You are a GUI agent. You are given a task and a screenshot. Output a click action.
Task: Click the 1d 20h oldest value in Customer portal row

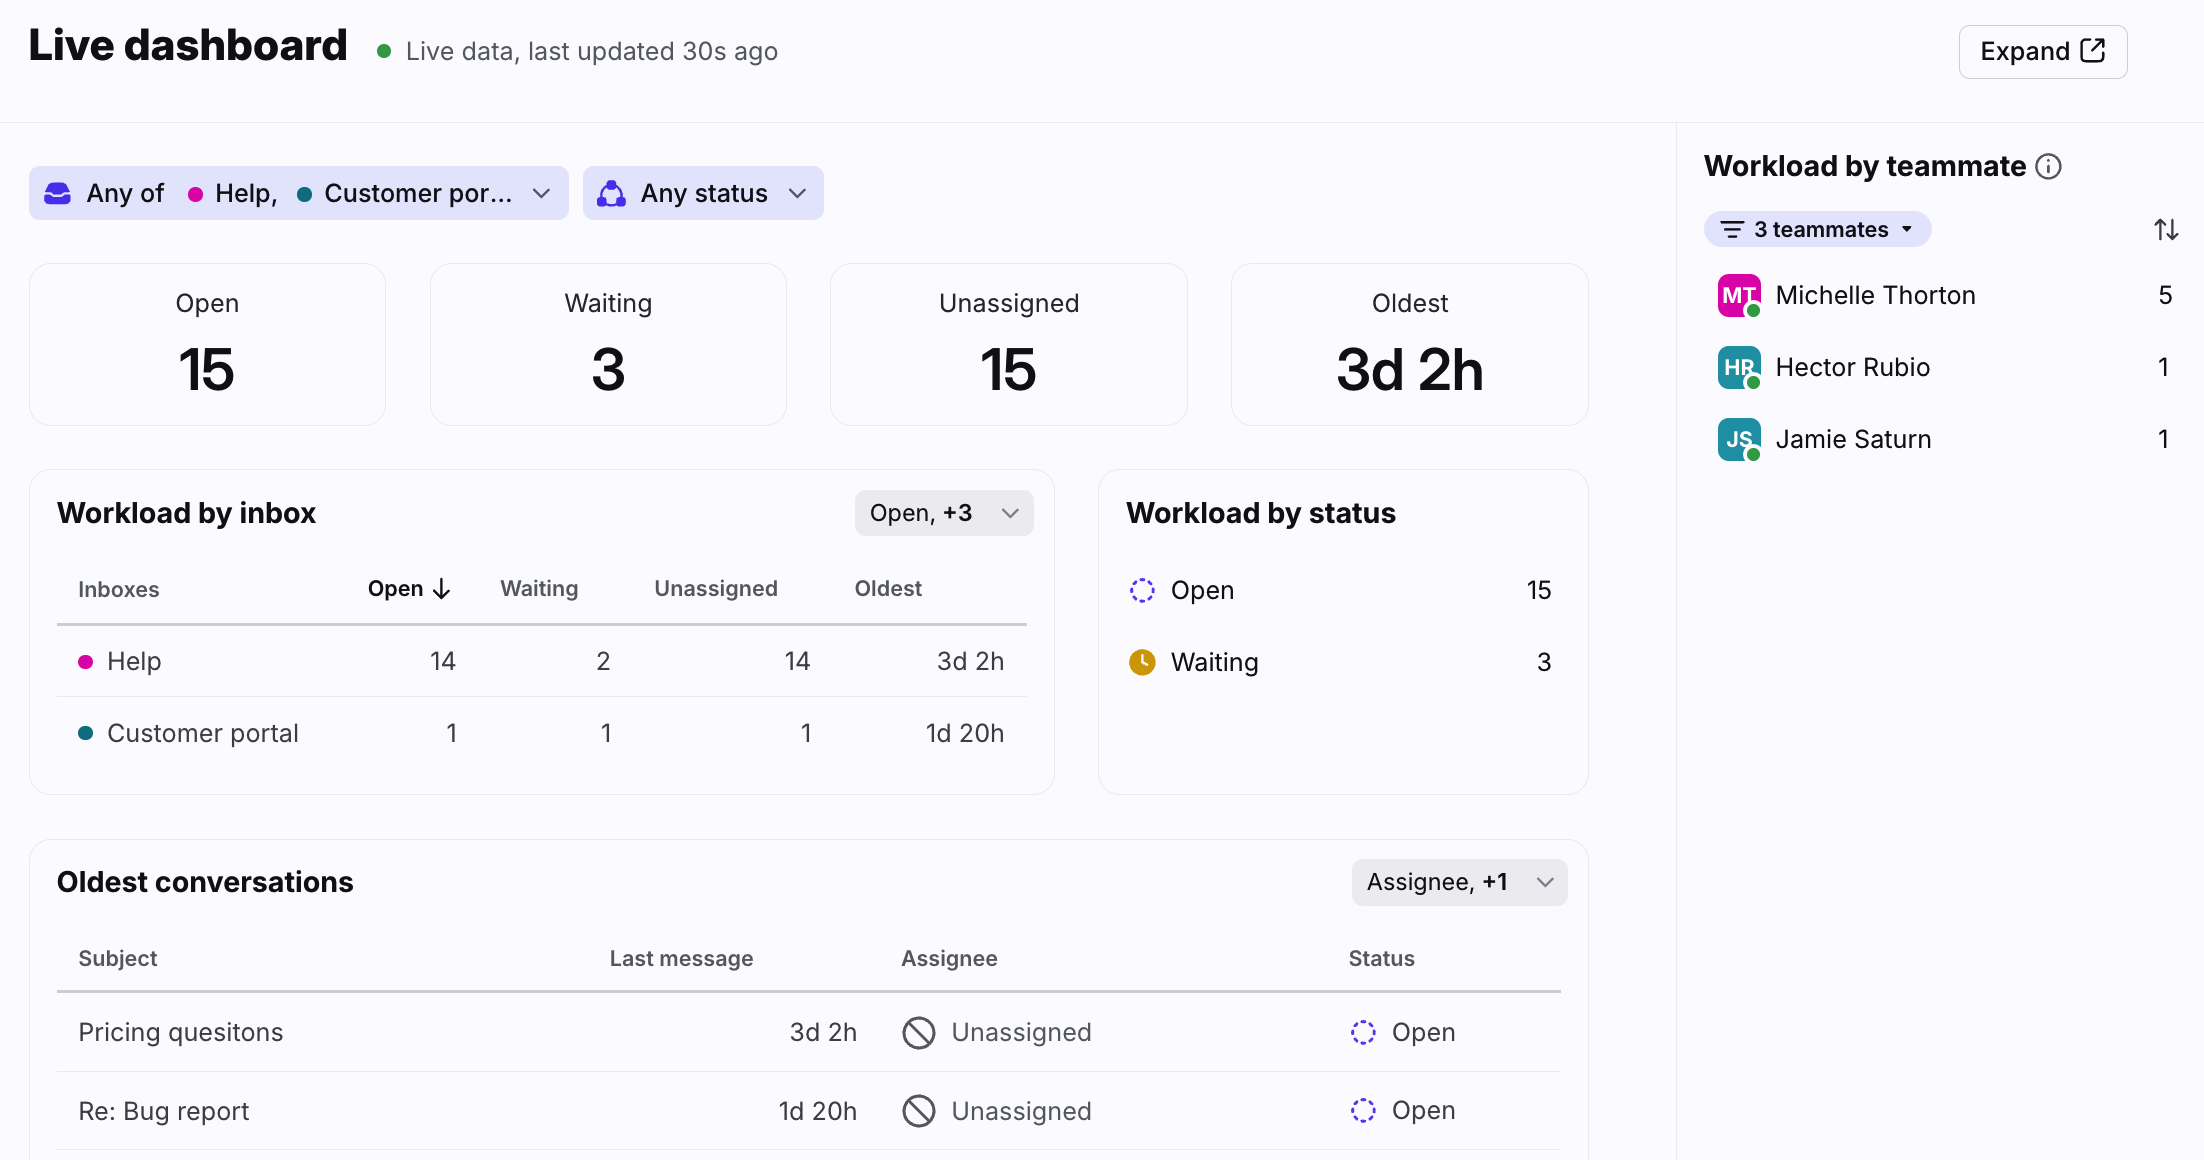(x=965, y=734)
